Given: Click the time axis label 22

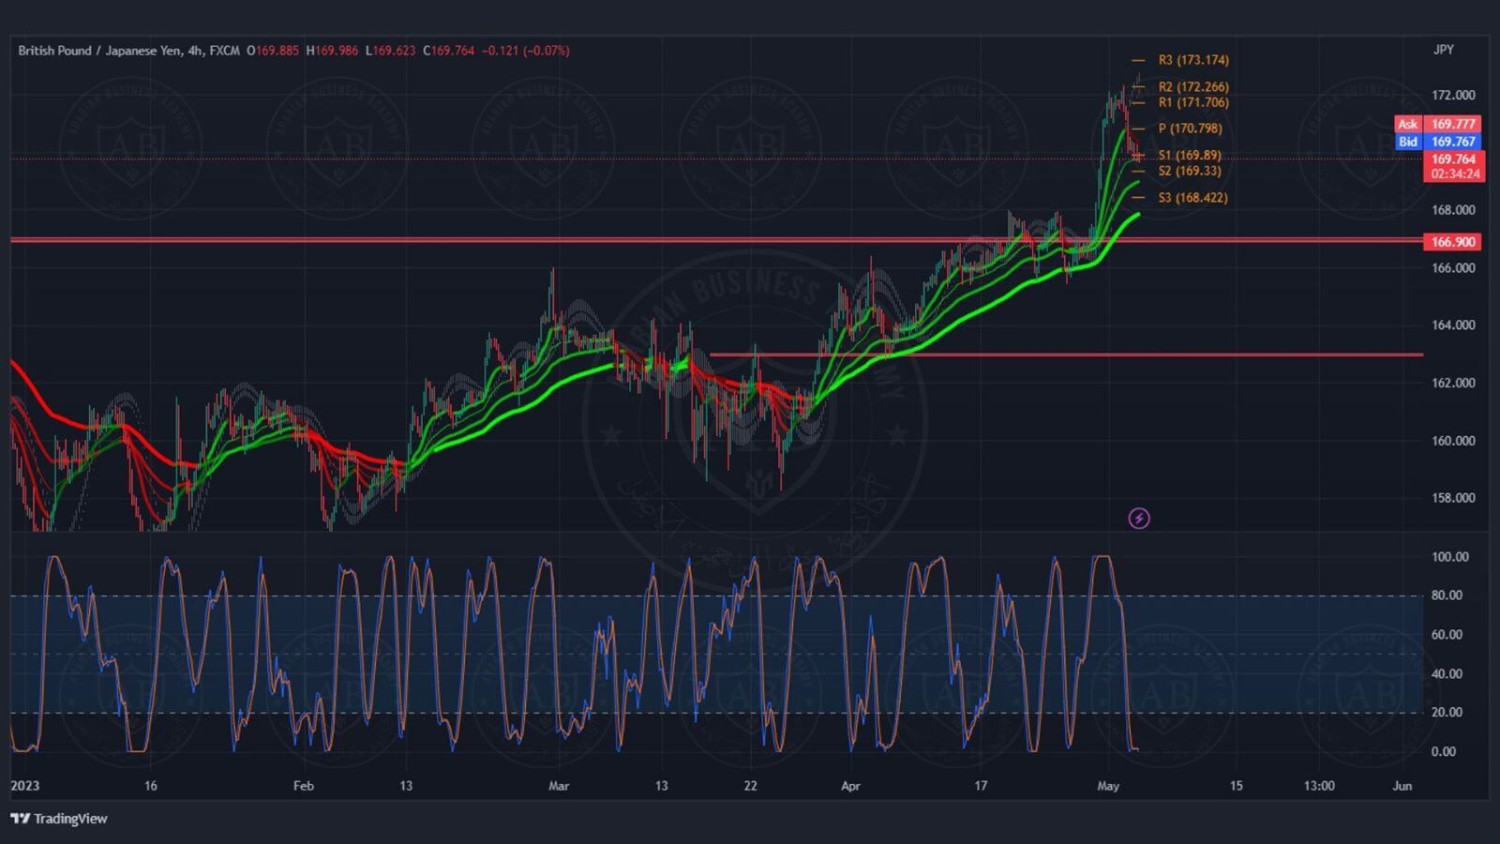Looking at the screenshot, I should click(x=751, y=786).
